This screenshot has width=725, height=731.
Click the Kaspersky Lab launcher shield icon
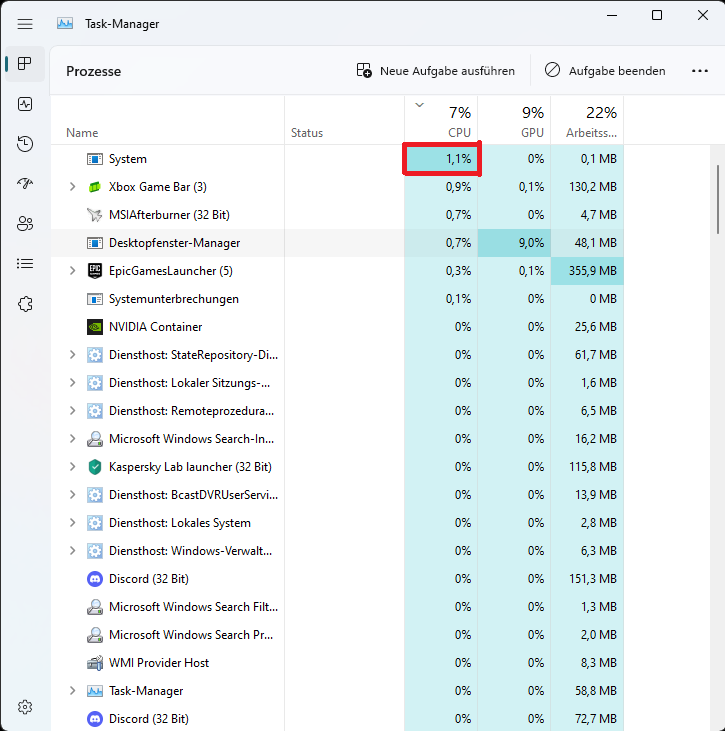[95, 467]
